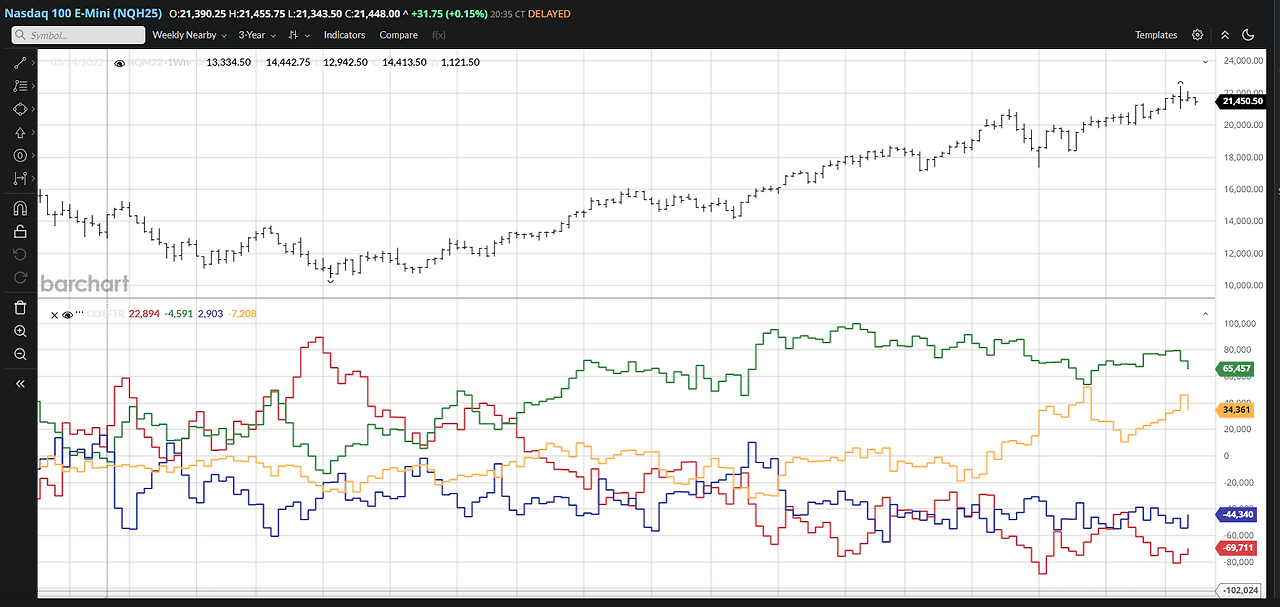The width and height of the screenshot is (1280, 607).
Task: Click the green -4,591 COT value
Action: (178, 314)
